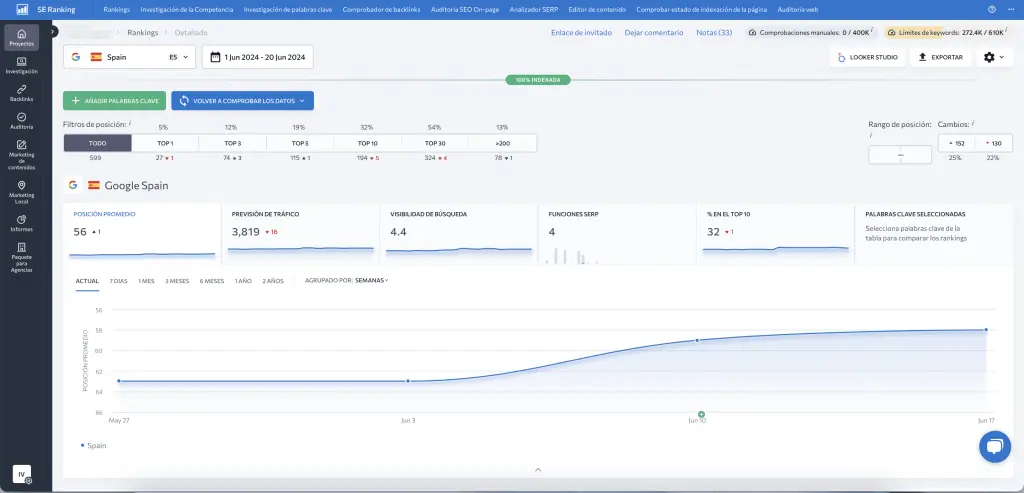Open Comprobar estado de indexación menu
The width and height of the screenshot is (1024, 493).
701,10
